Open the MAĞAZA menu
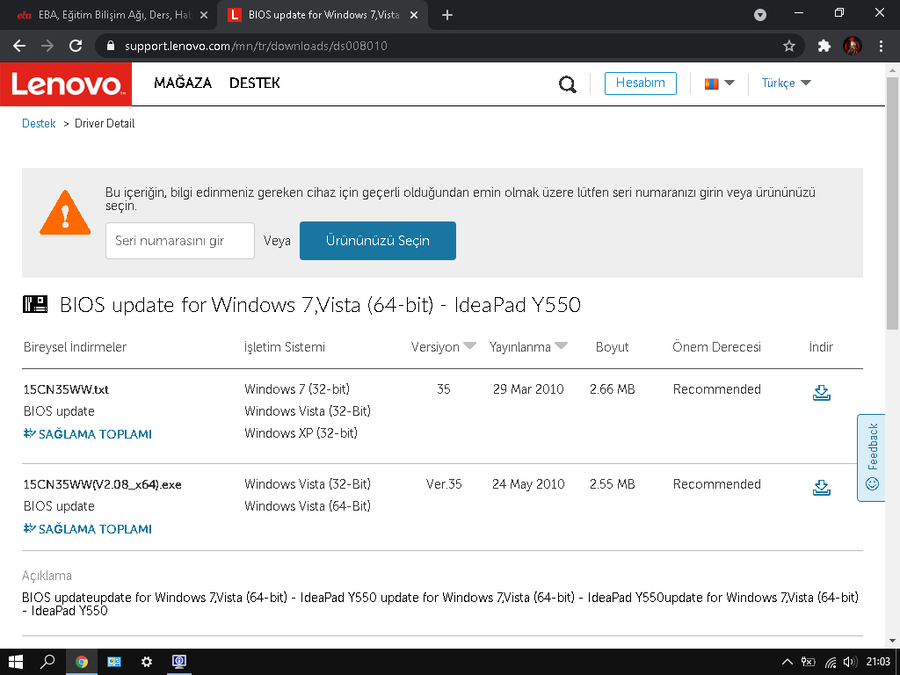Image resolution: width=900 pixels, height=675 pixels. tap(183, 83)
